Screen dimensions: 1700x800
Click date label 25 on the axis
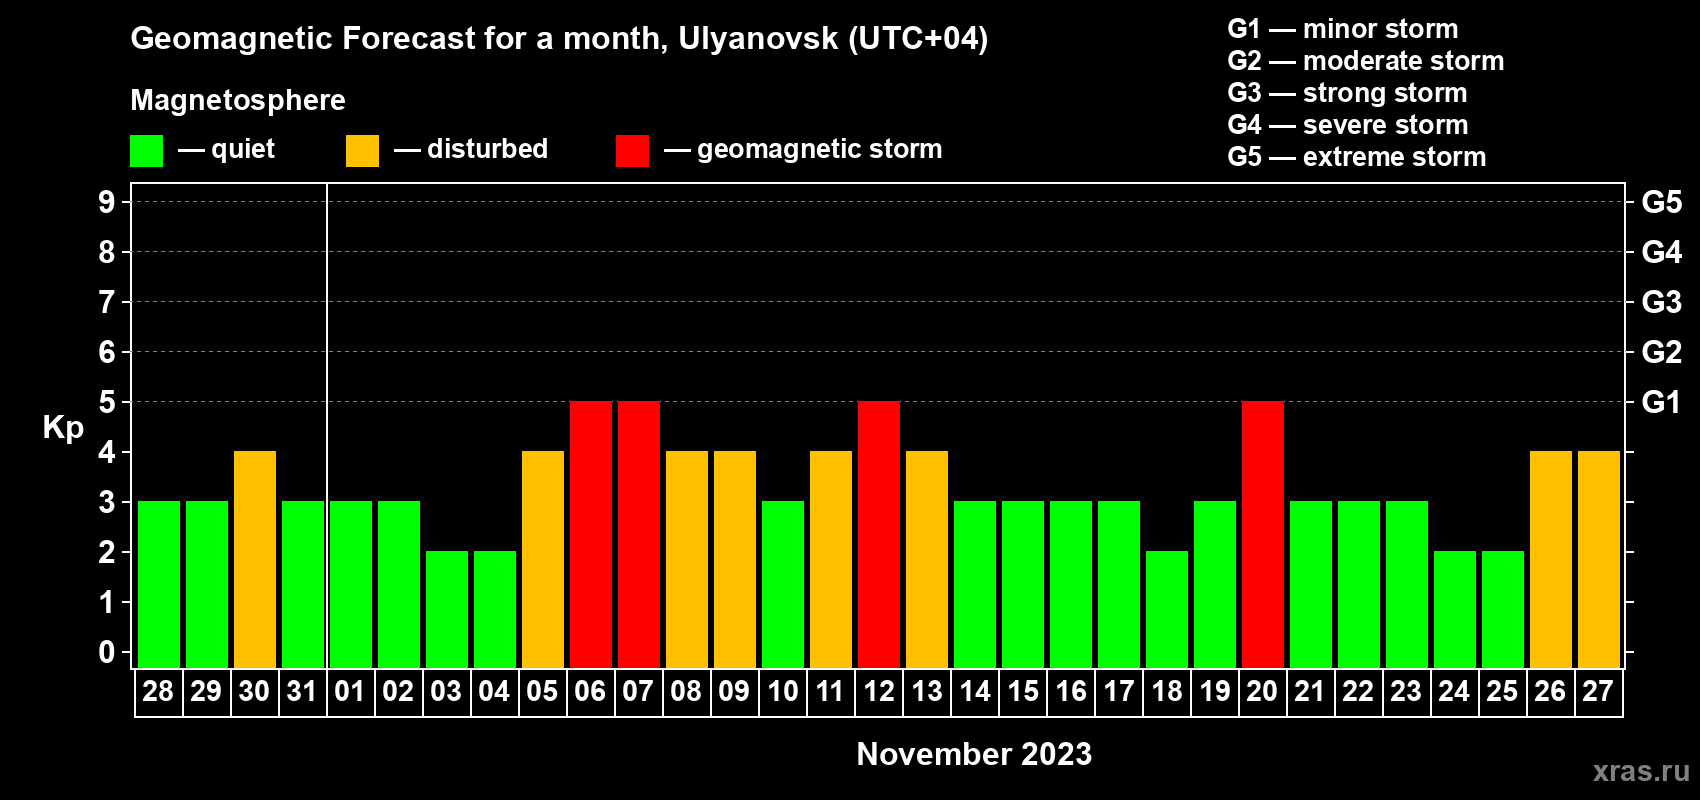click(1502, 692)
